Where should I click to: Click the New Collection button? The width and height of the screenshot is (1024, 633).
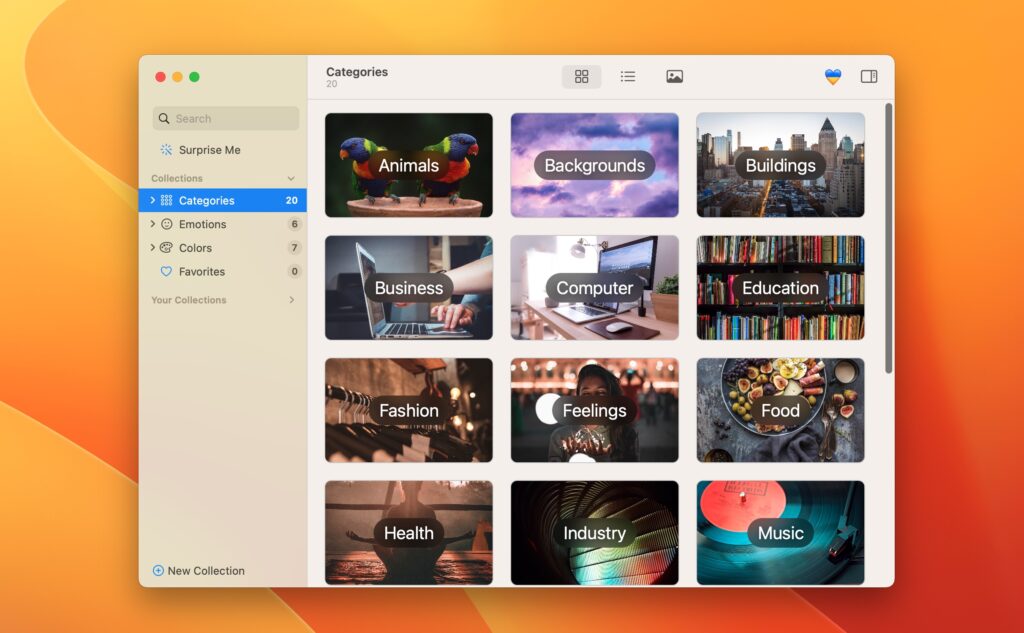(x=200, y=570)
